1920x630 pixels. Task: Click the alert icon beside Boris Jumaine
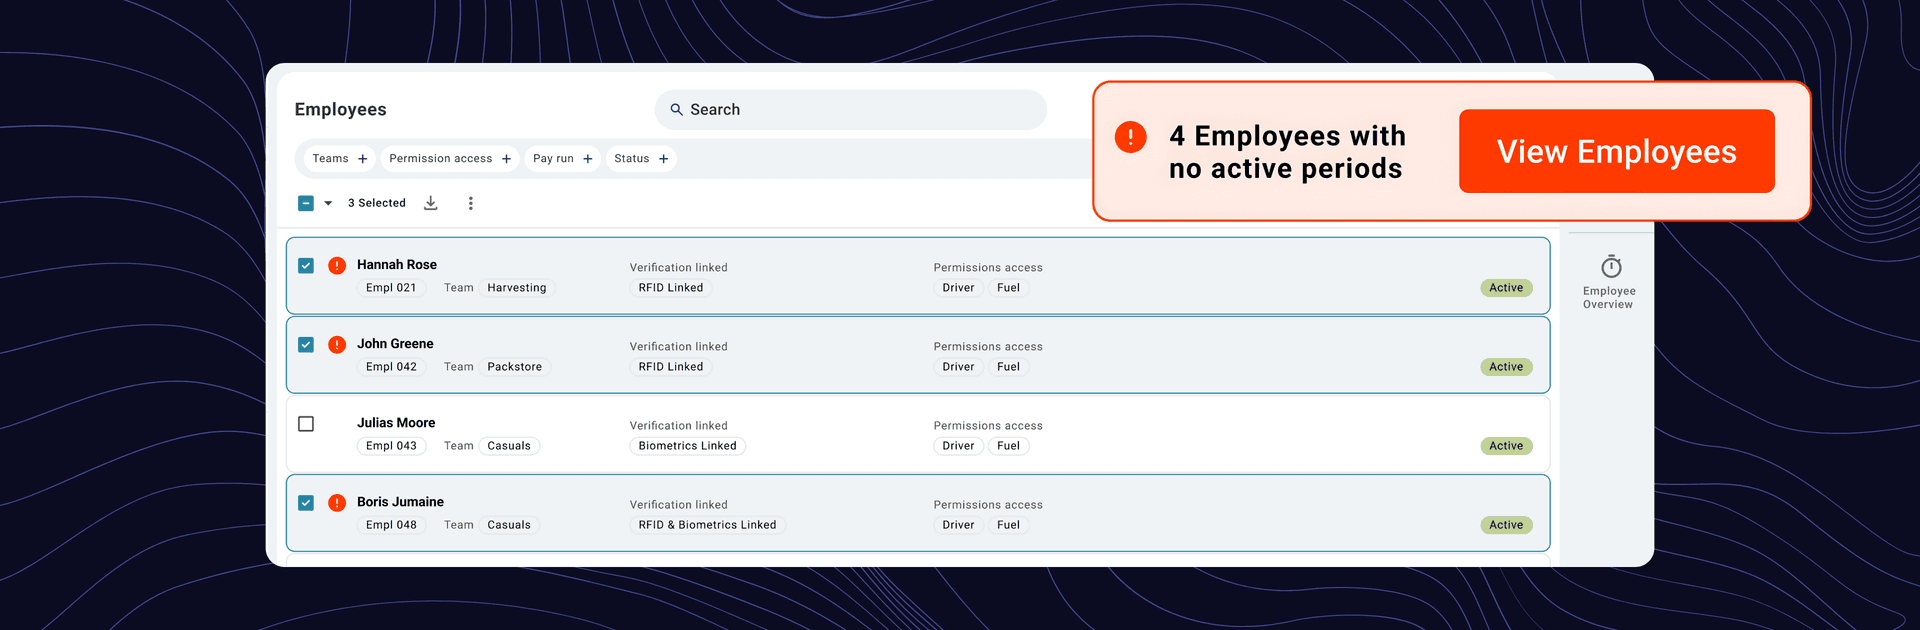pyautogui.click(x=337, y=503)
